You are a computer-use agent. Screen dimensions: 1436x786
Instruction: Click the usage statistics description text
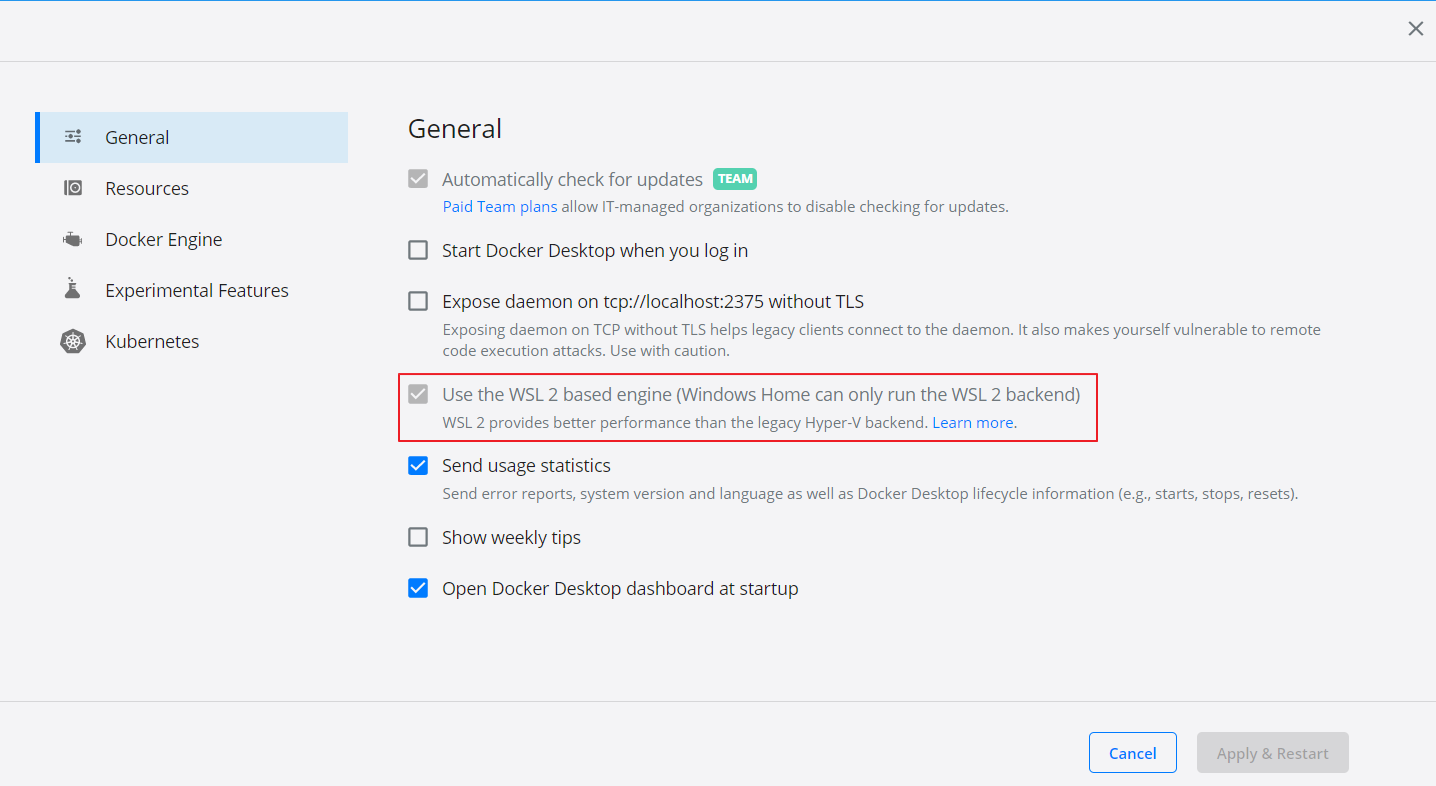coord(870,493)
